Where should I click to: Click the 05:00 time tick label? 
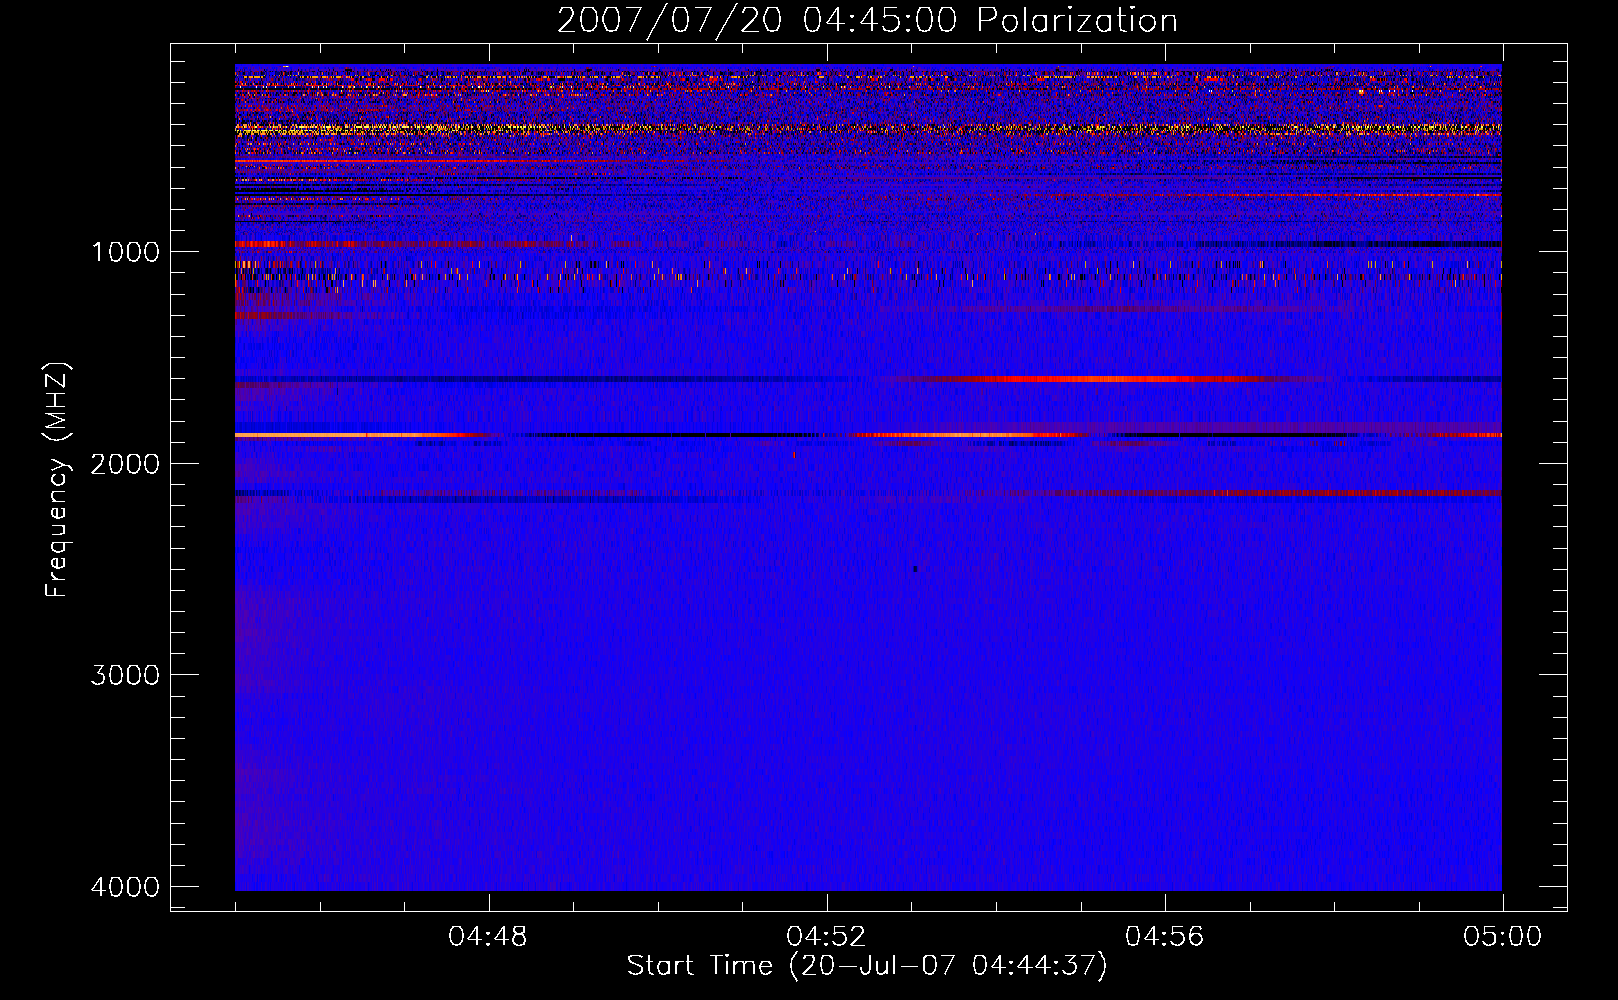[x=1502, y=937]
